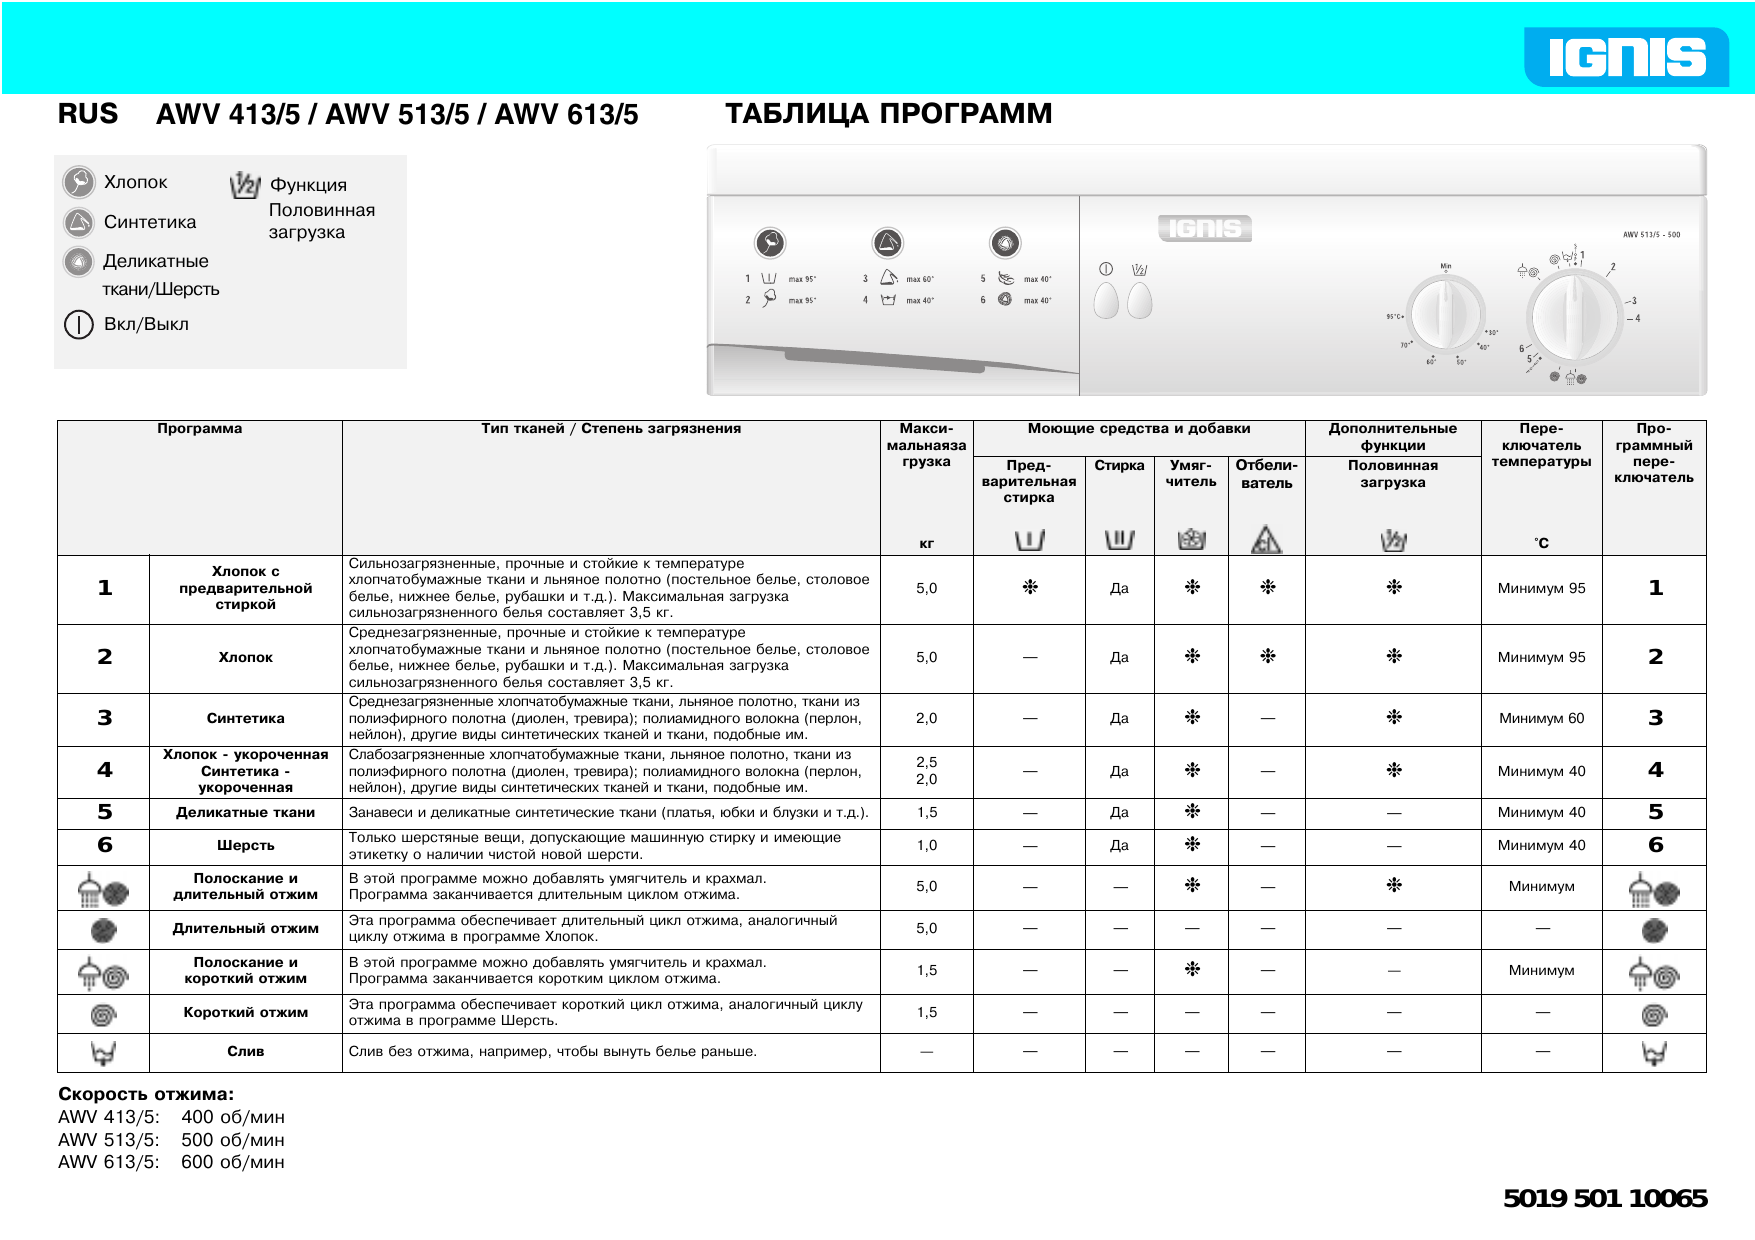Click the bleach asterisk mark in the Хлопок row
Viewport: 1755px width, 1240px height.
point(1267,656)
